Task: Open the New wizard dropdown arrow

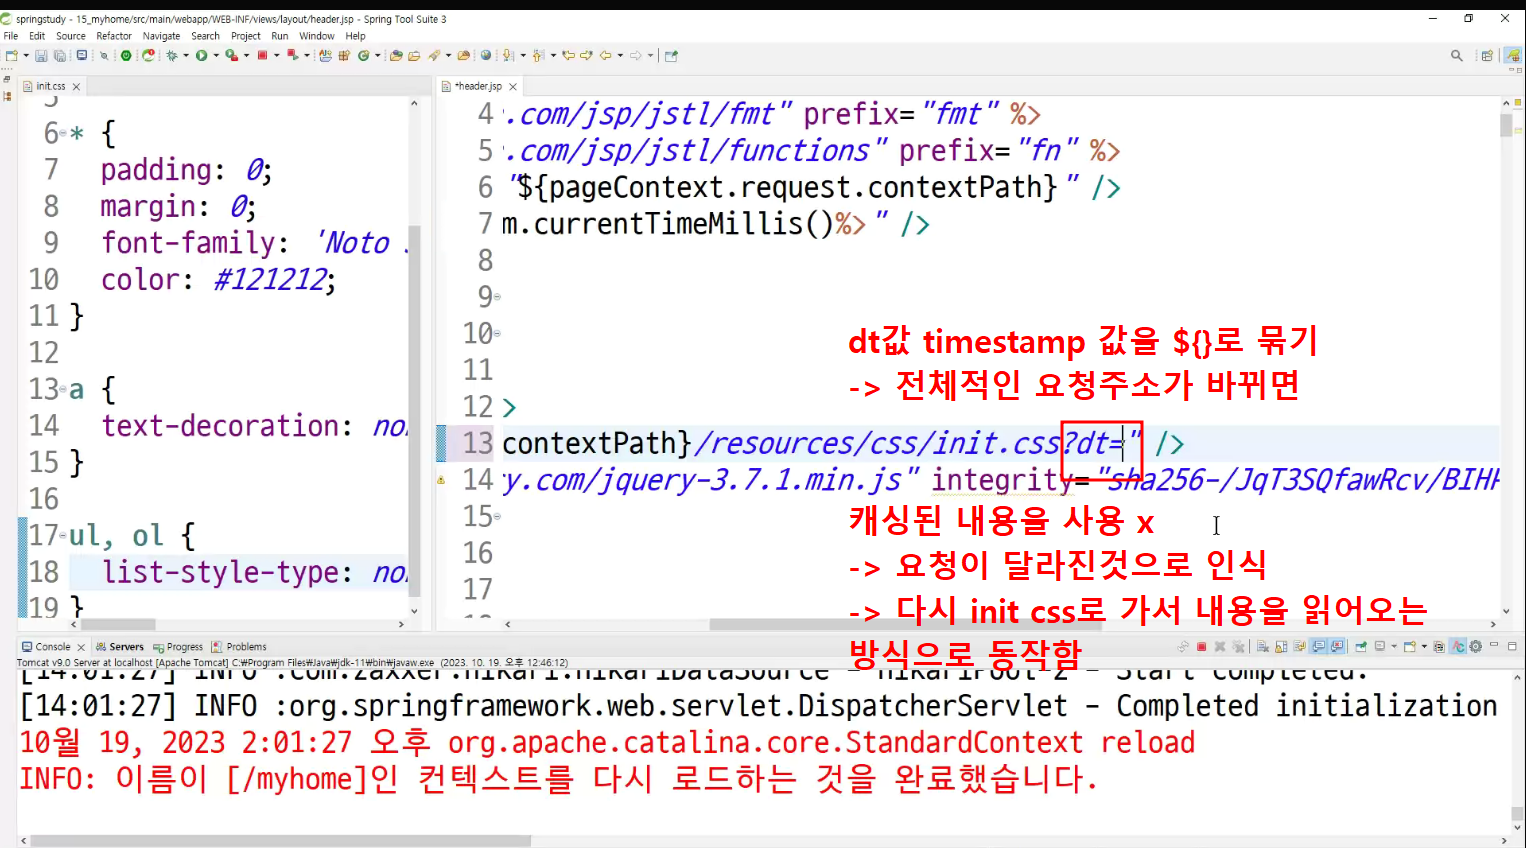Action: (x=26, y=55)
